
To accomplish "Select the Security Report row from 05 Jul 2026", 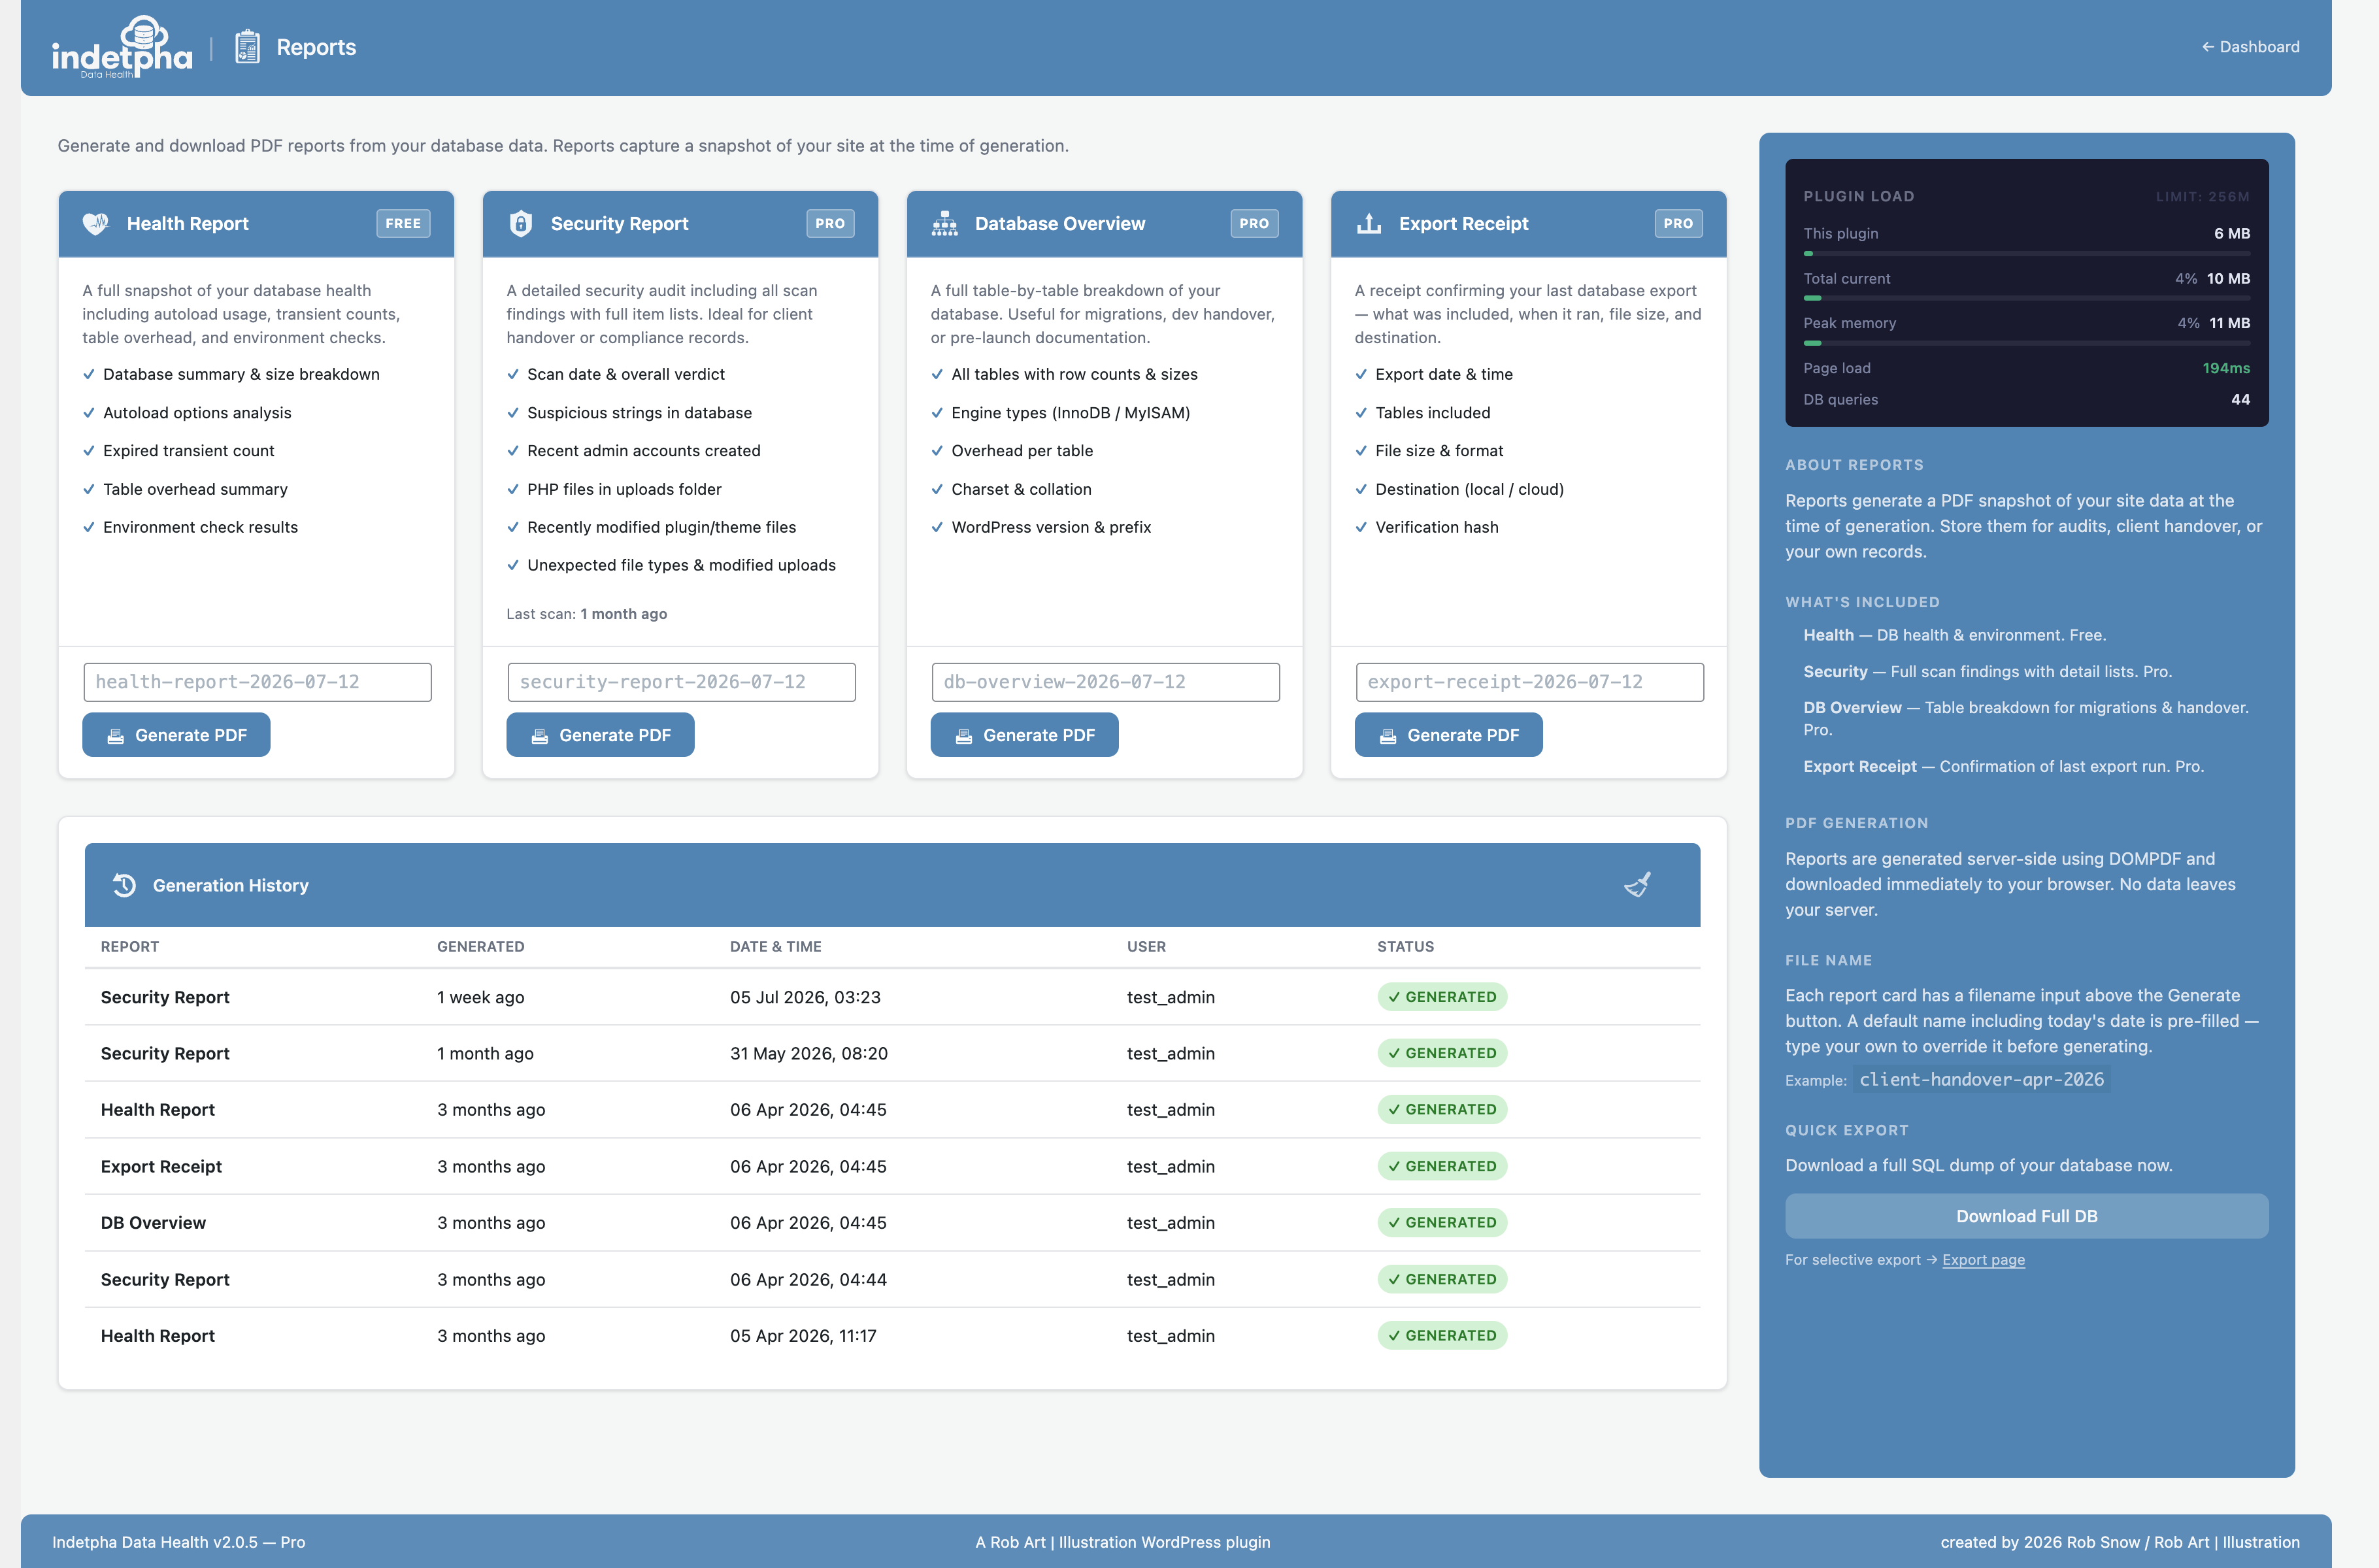I will tap(892, 997).
